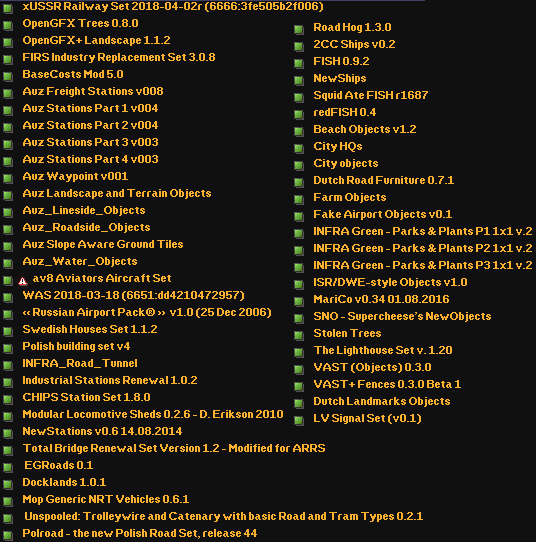Select INFRA Green Parks & Plants P3 entry
This screenshot has height=542, width=536.
[423, 265]
